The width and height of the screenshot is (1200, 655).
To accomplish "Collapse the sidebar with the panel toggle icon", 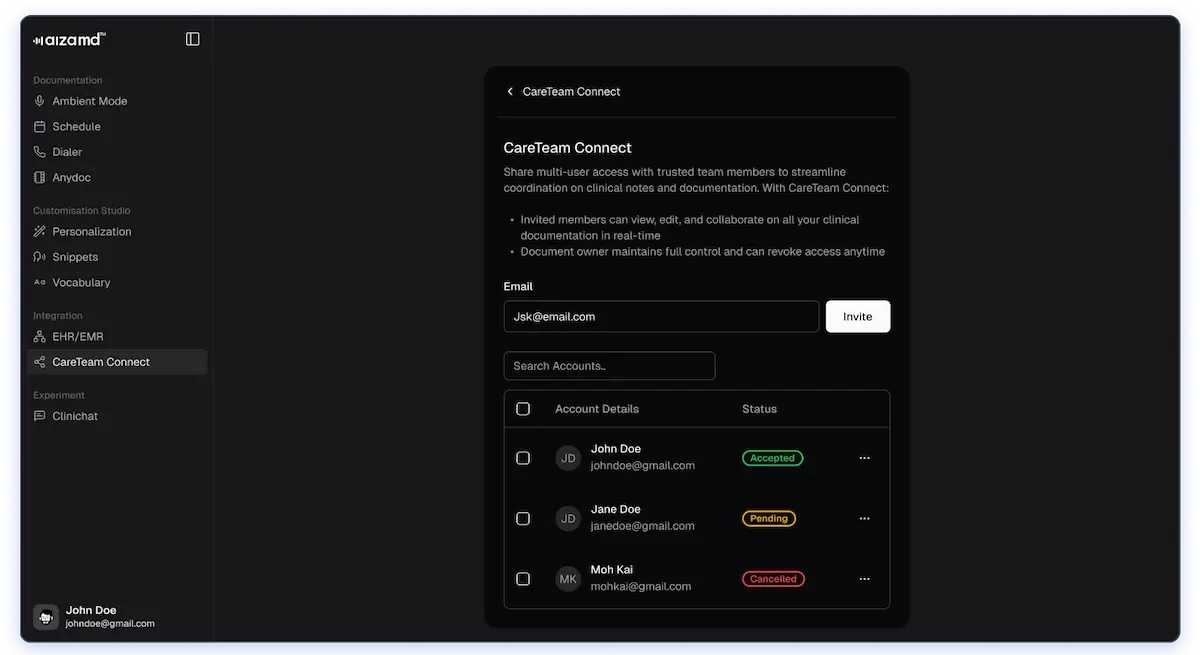I will pos(193,39).
